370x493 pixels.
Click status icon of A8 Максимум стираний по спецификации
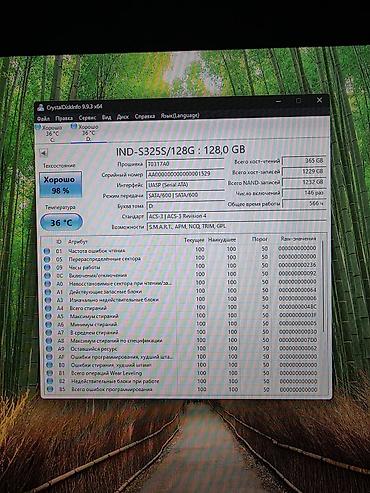click(49, 341)
